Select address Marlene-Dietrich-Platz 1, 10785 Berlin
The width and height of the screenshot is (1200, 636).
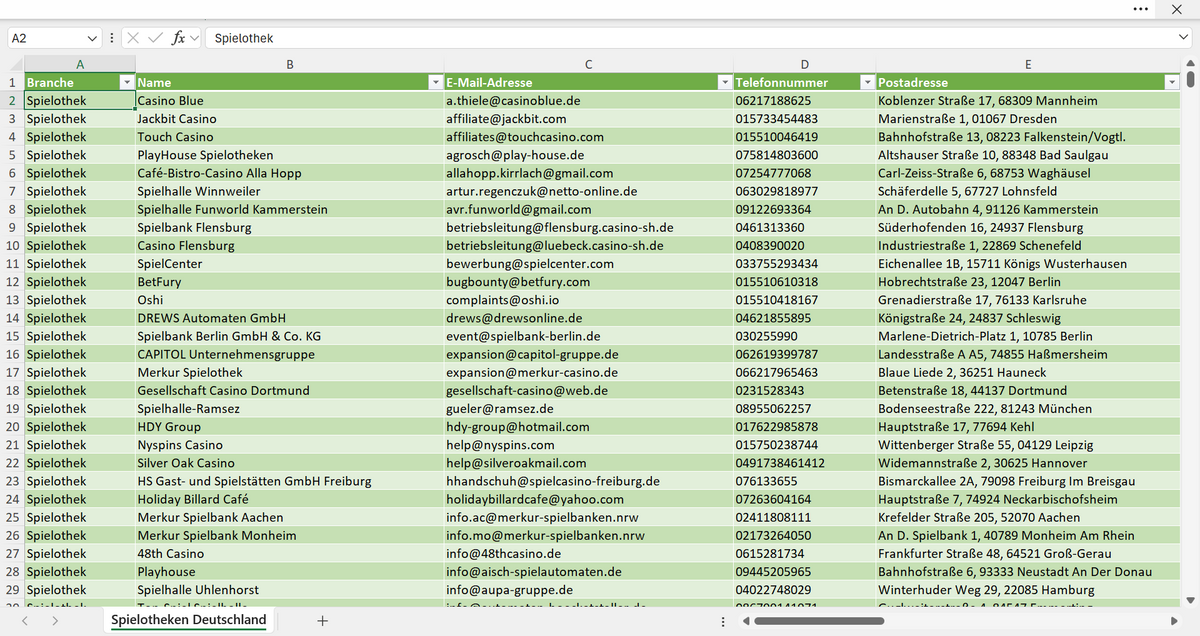(x=1028, y=336)
